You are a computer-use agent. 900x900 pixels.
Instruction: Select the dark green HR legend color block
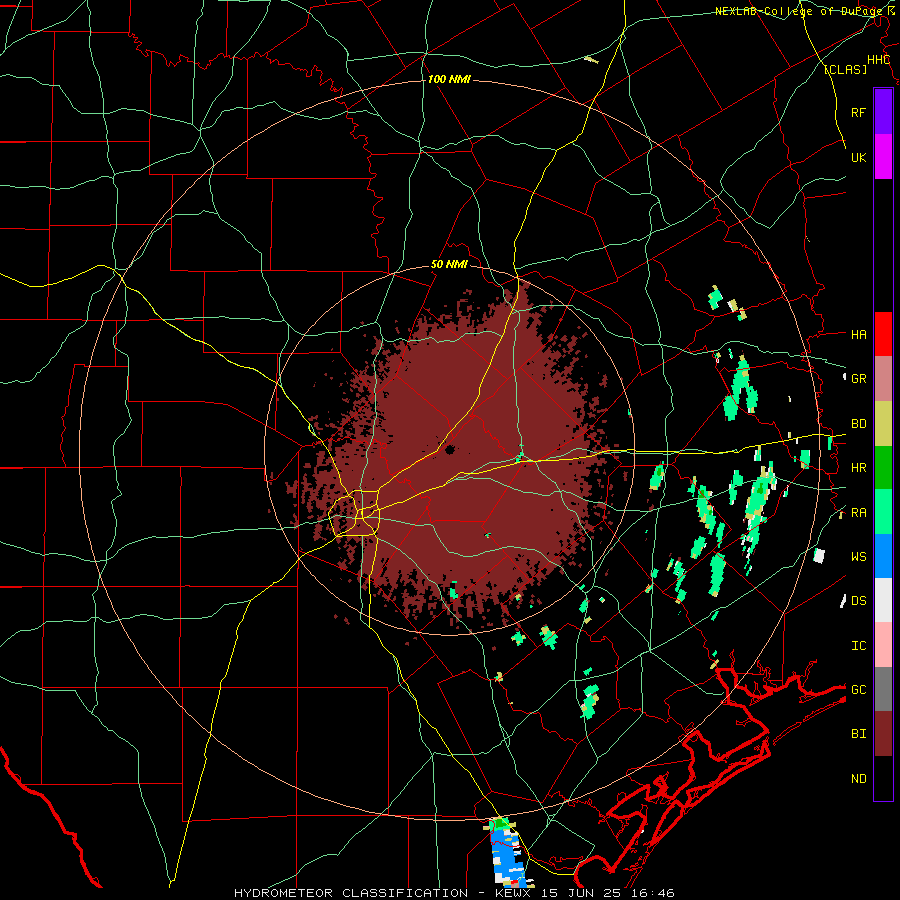click(883, 468)
